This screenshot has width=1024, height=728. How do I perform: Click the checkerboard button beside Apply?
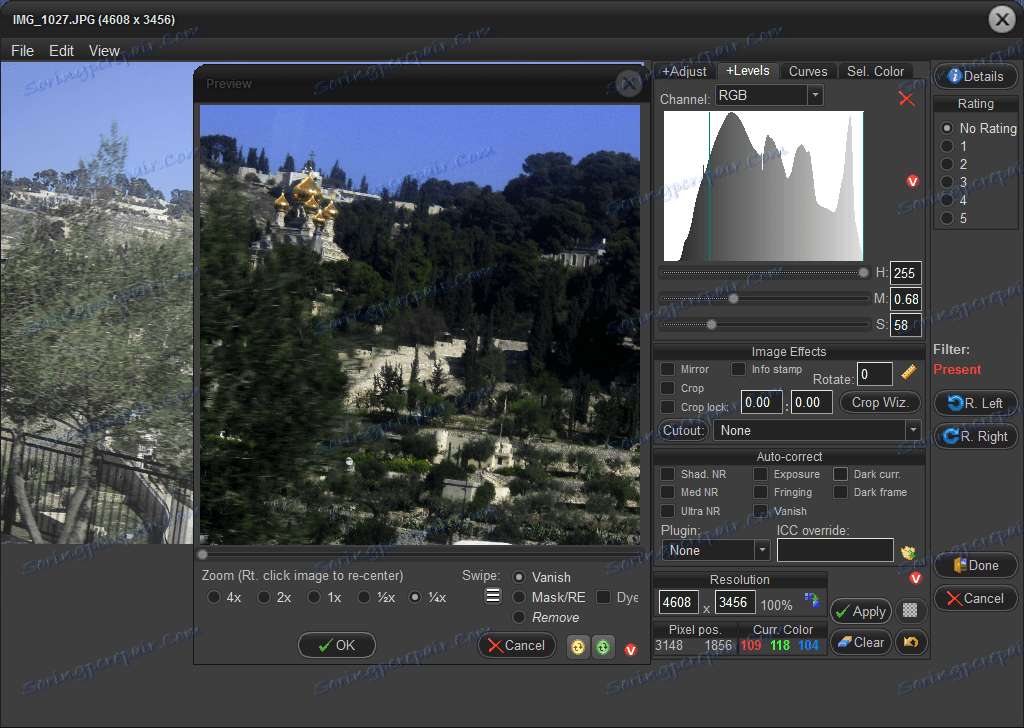coord(910,611)
